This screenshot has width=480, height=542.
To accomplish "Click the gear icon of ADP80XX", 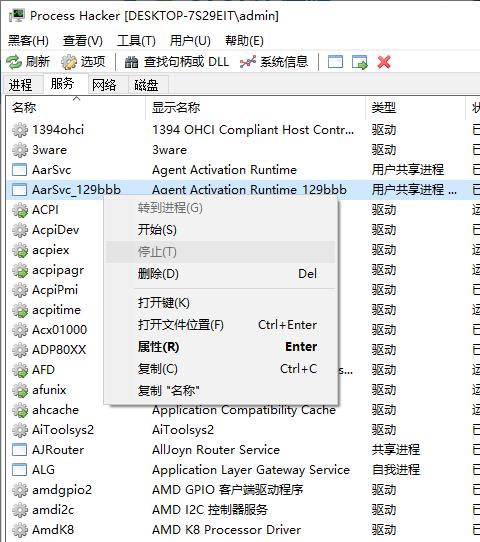I will pyautogui.click(x=20, y=350).
